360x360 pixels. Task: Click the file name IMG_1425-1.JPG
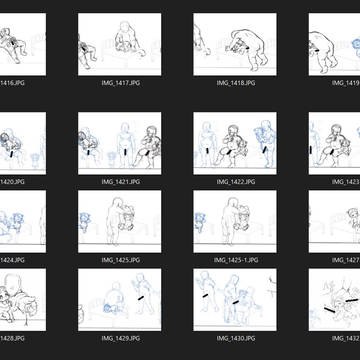tap(236, 260)
